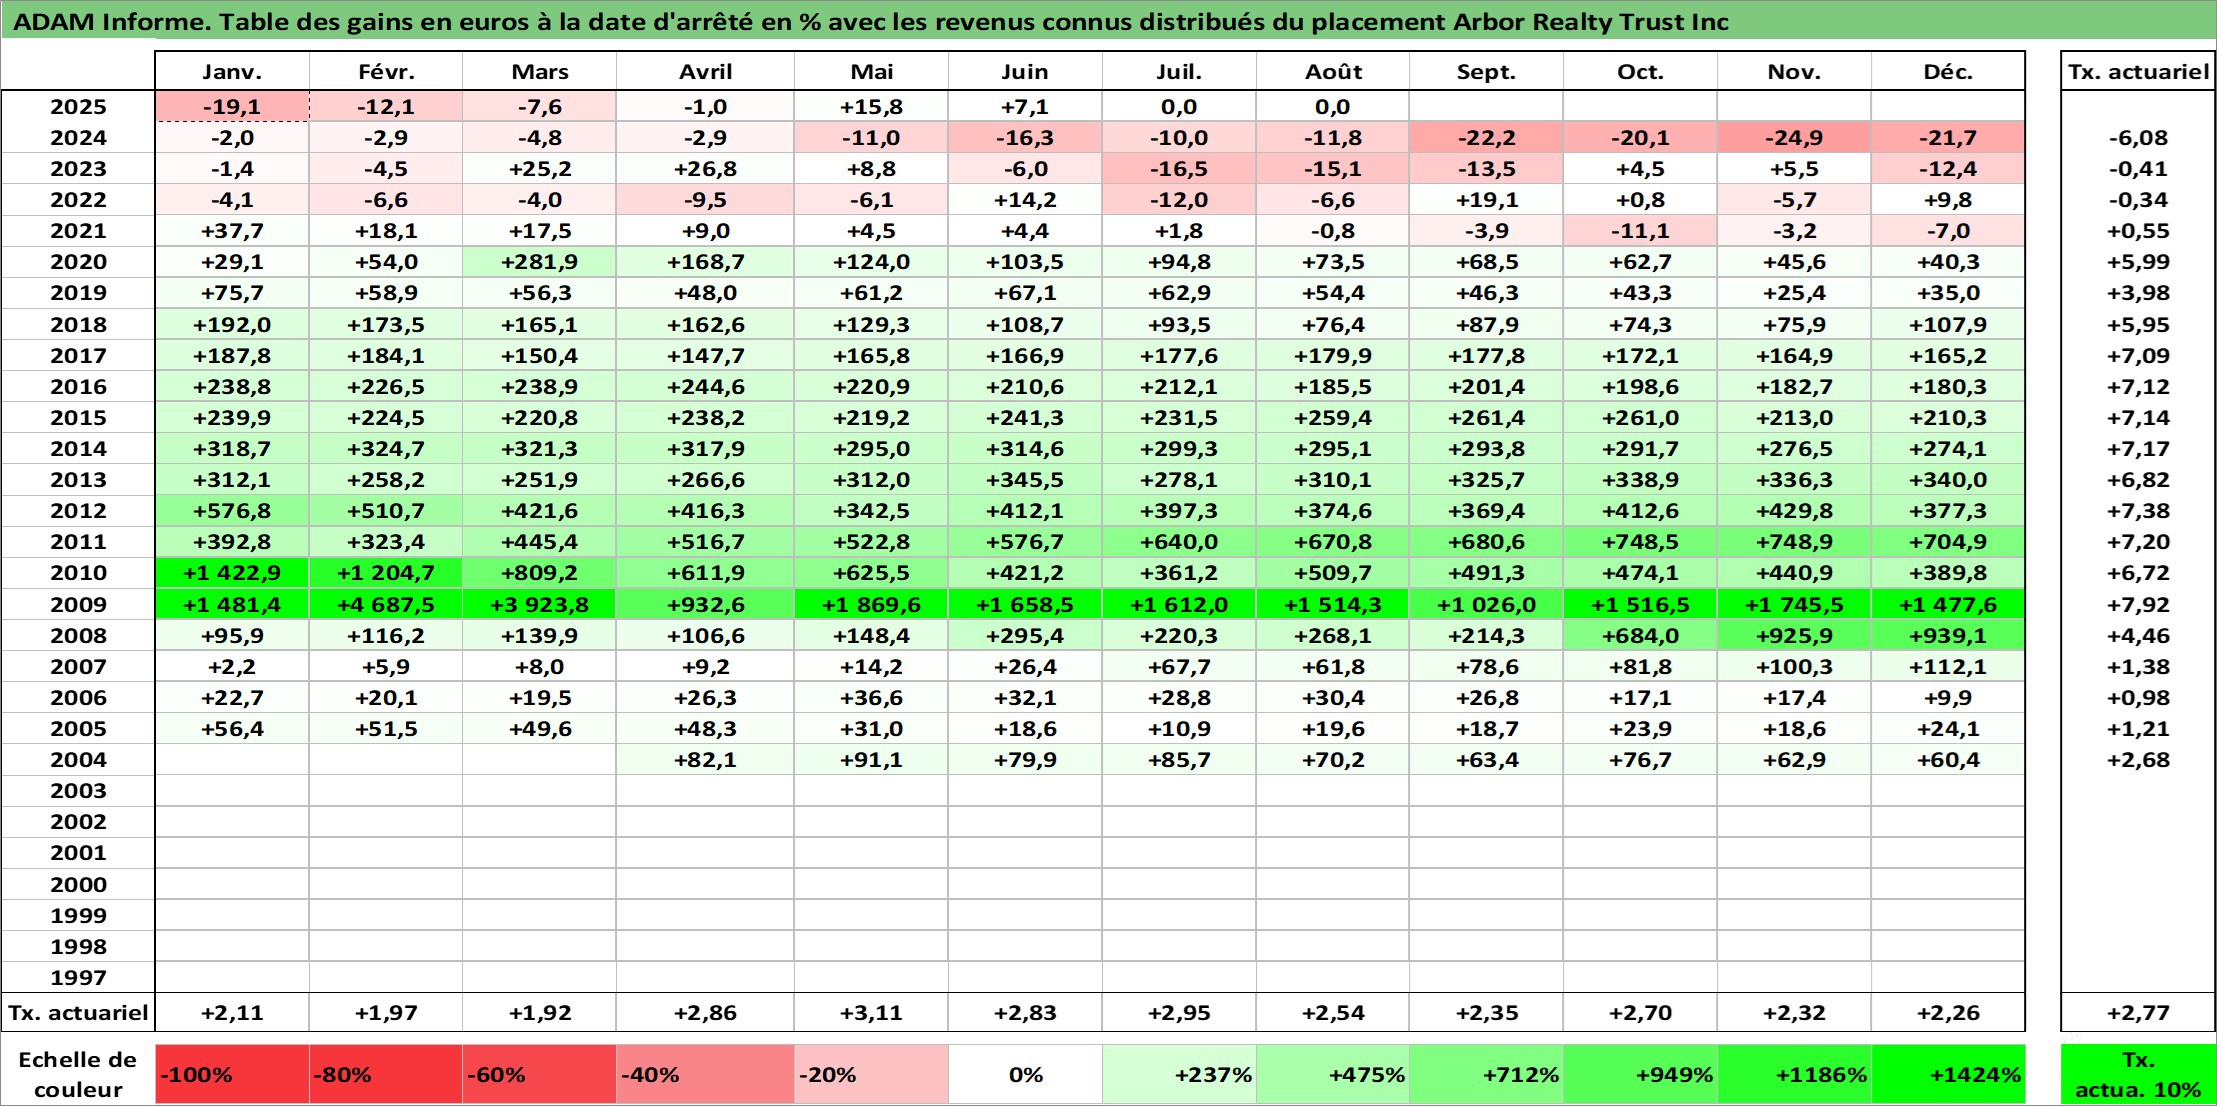Image resolution: width=2217 pixels, height=1106 pixels.
Task: Select the cell with value -19,1
Action: click(232, 106)
